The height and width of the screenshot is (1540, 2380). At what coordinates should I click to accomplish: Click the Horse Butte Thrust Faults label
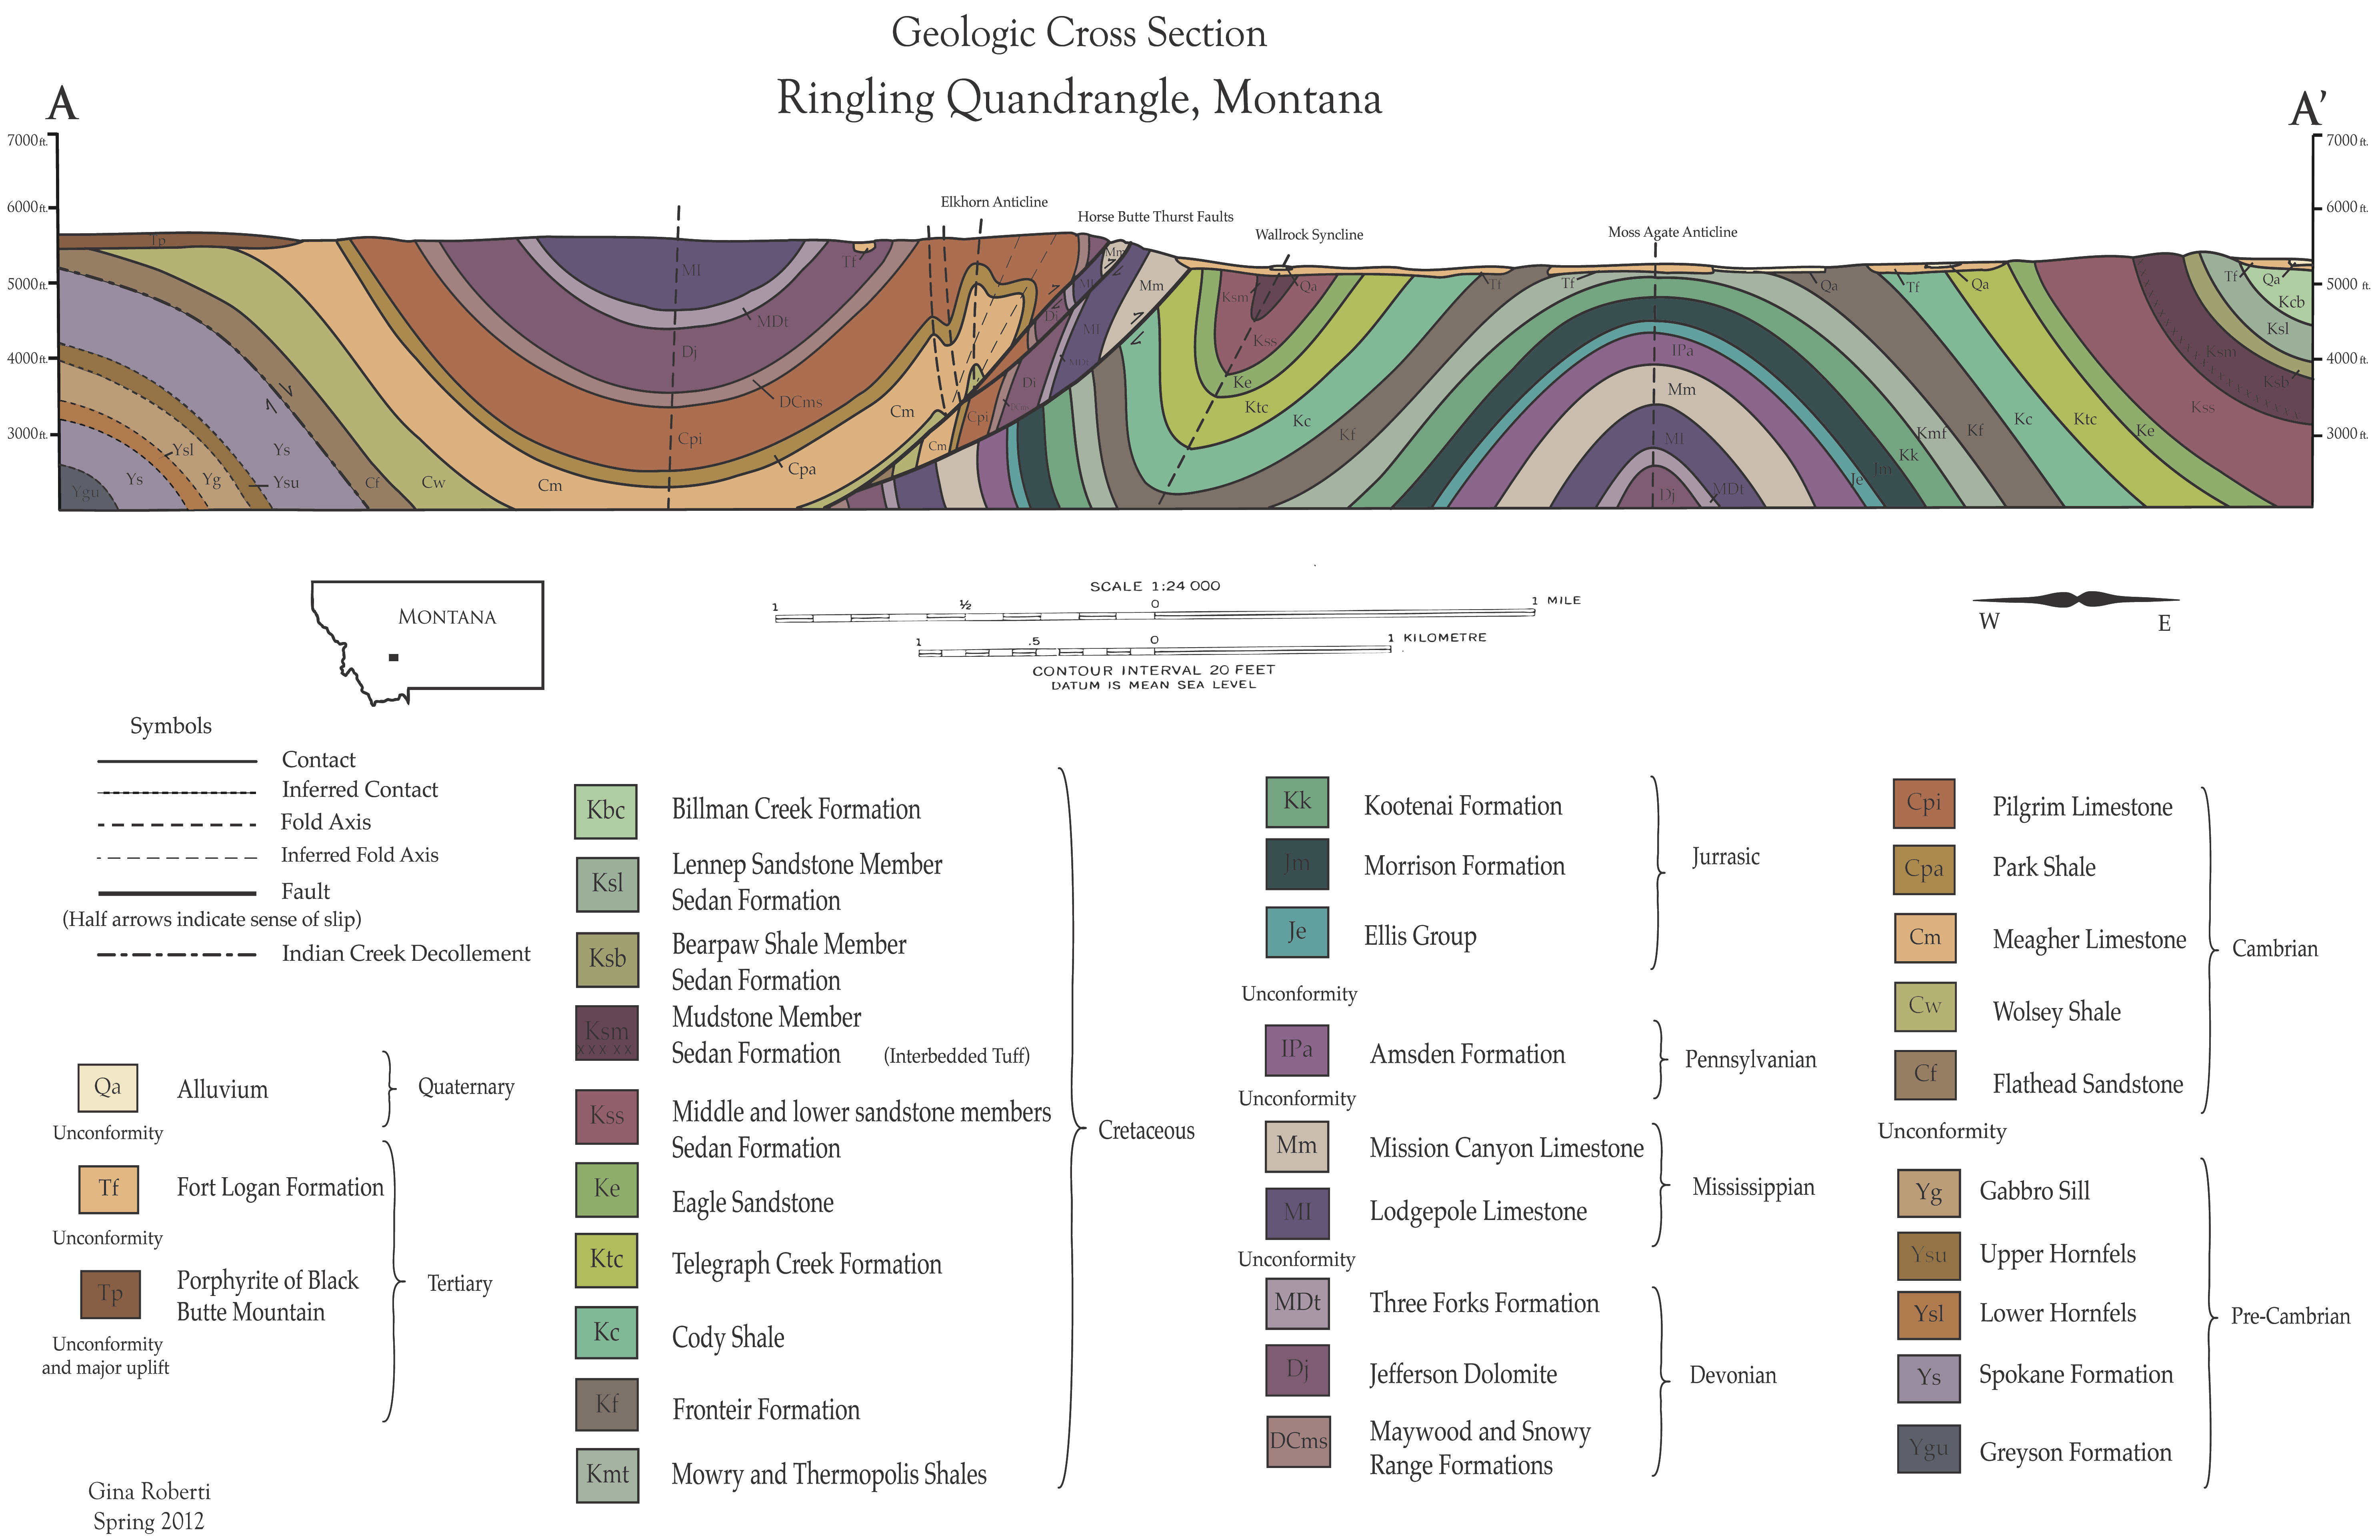point(1155,217)
